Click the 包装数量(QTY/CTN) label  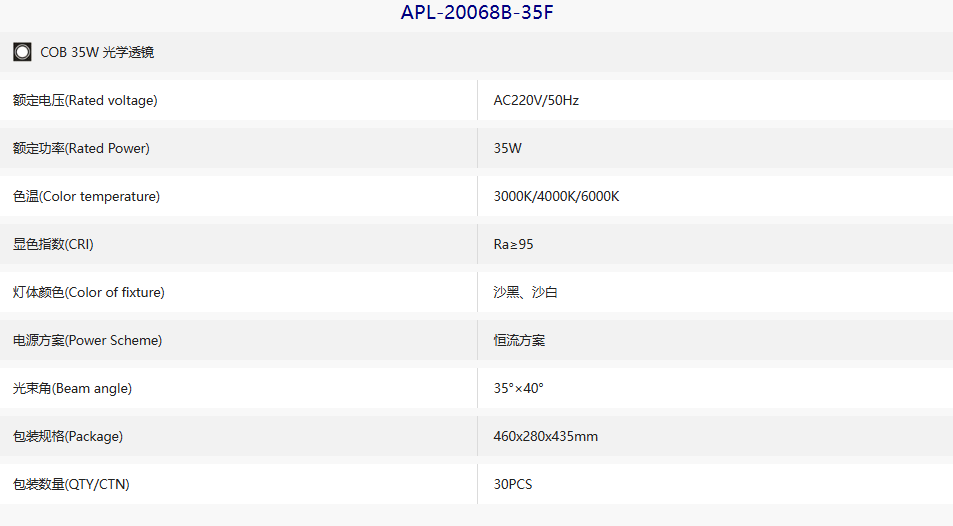point(71,485)
